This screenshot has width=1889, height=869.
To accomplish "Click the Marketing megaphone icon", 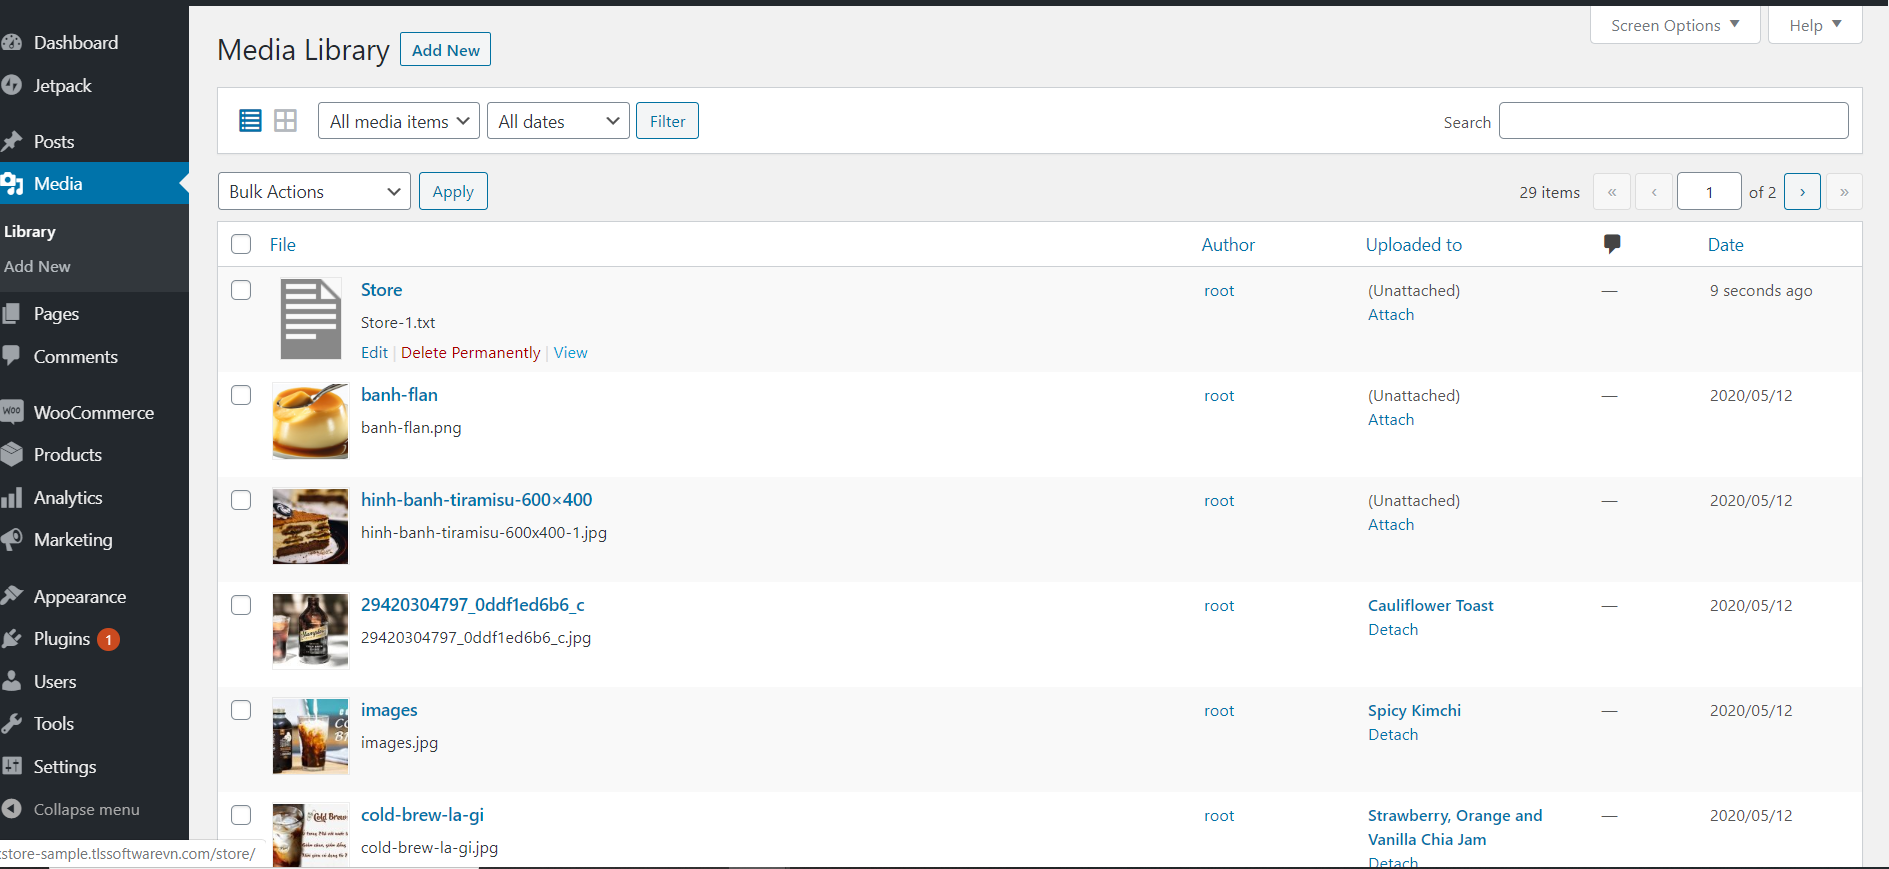I will [11, 540].
